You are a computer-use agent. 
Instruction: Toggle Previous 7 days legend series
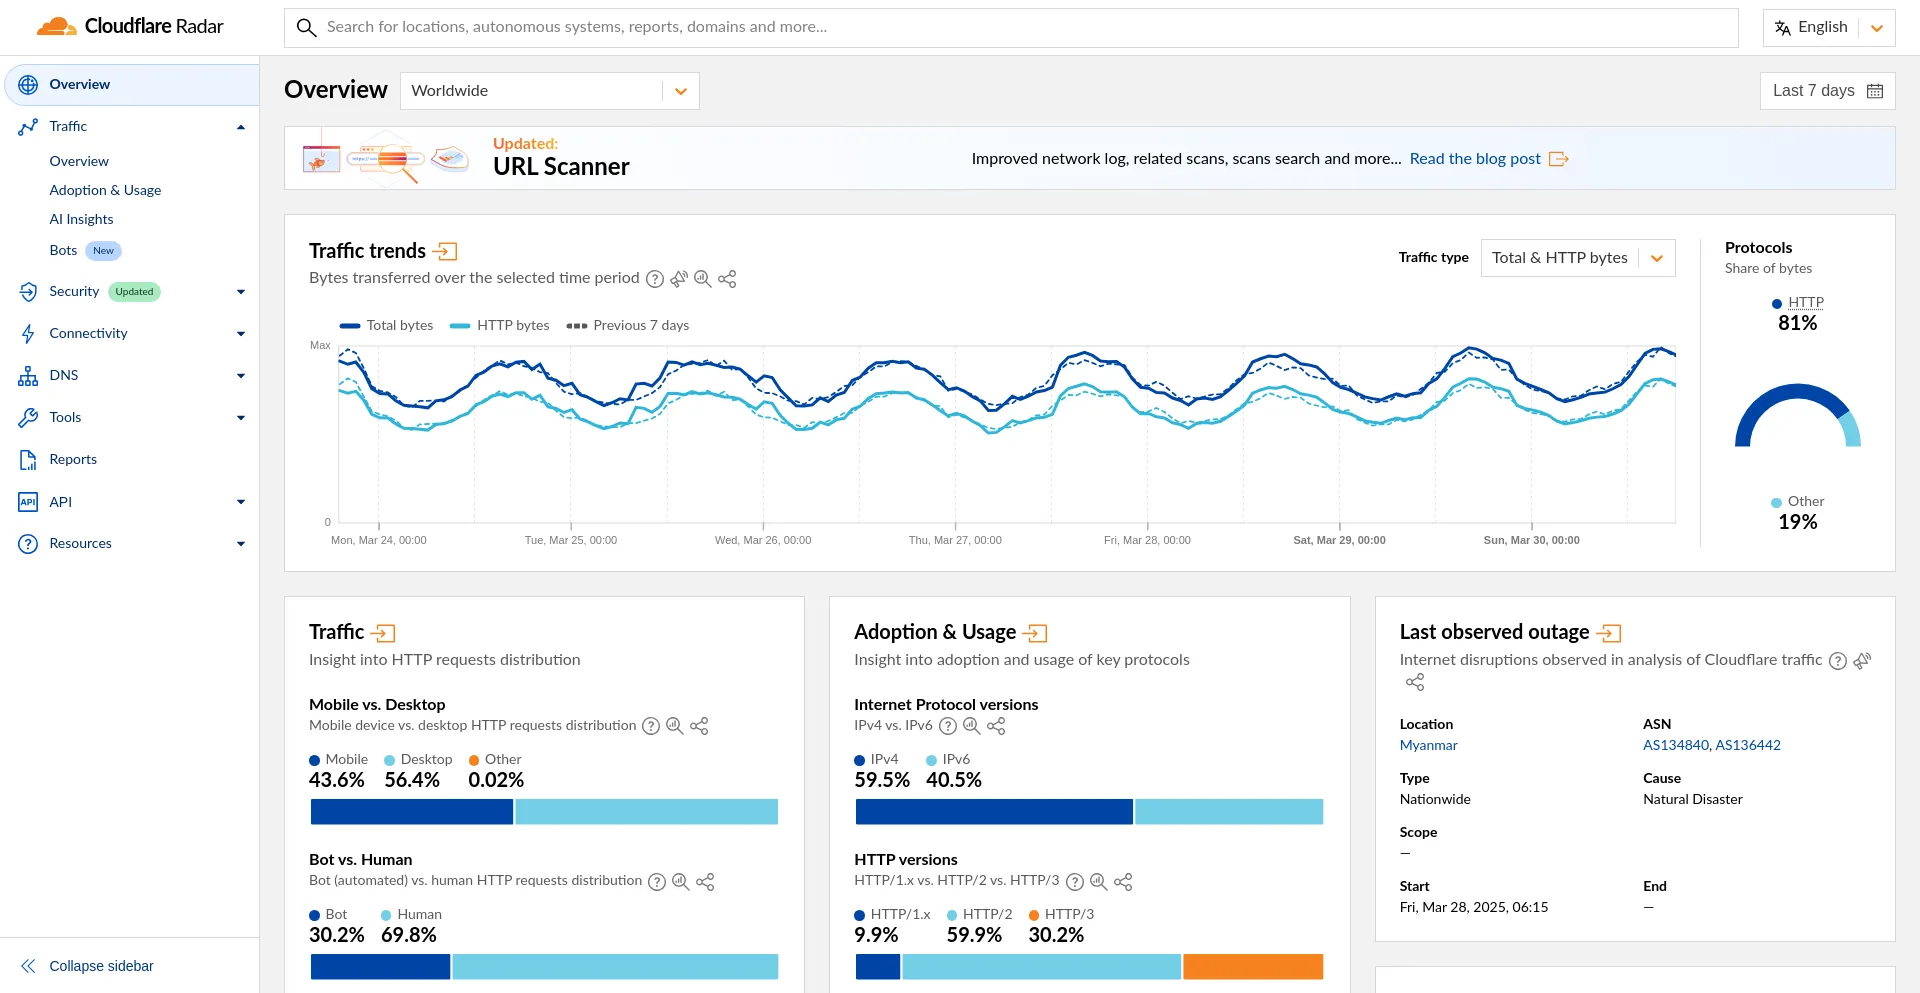click(628, 325)
